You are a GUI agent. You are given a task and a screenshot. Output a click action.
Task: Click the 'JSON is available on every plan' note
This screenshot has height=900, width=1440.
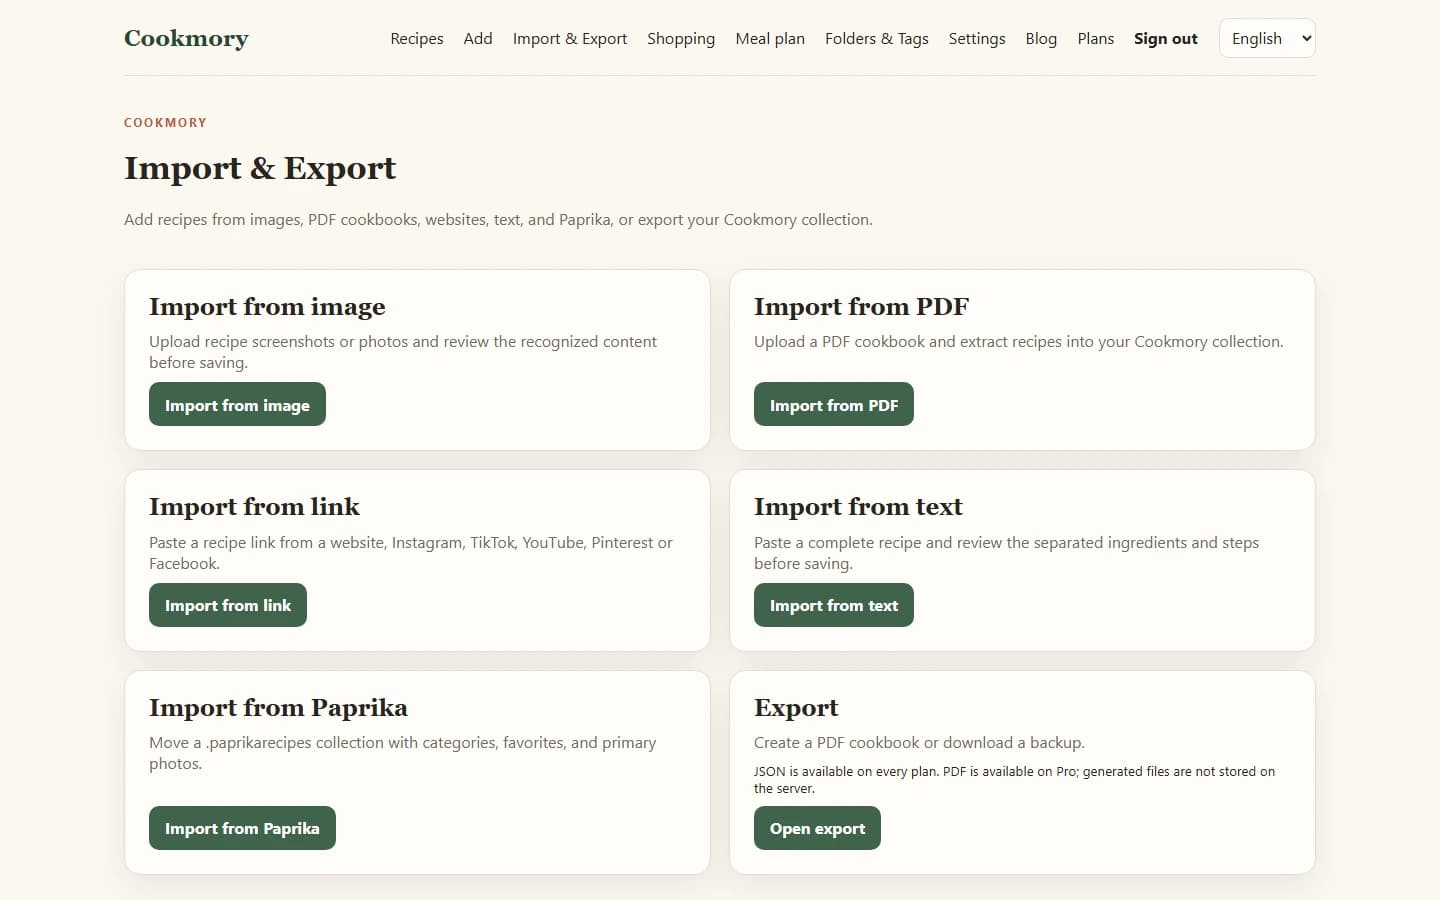click(1014, 780)
